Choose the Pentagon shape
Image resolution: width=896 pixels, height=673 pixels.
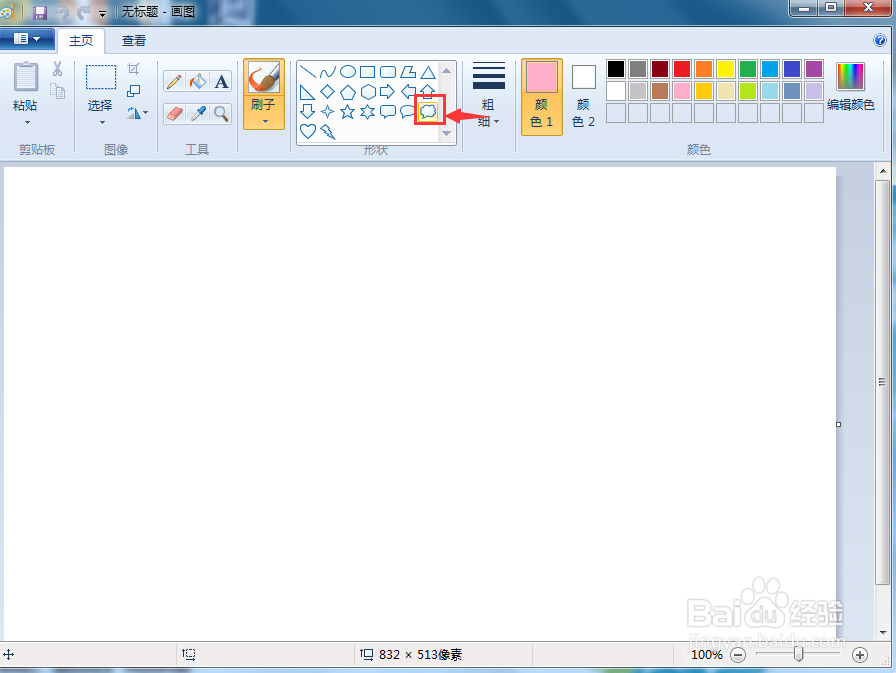348,92
